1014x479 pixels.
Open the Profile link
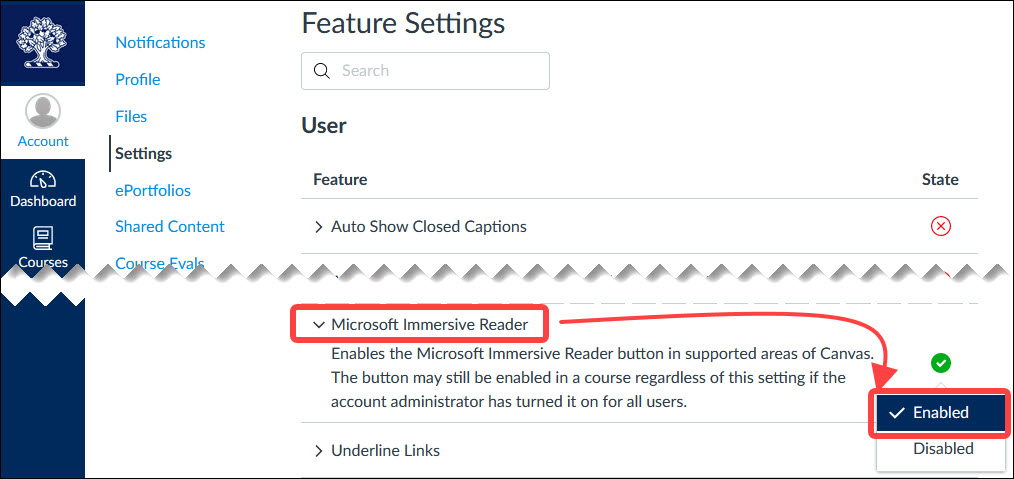(x=138, y=80)
